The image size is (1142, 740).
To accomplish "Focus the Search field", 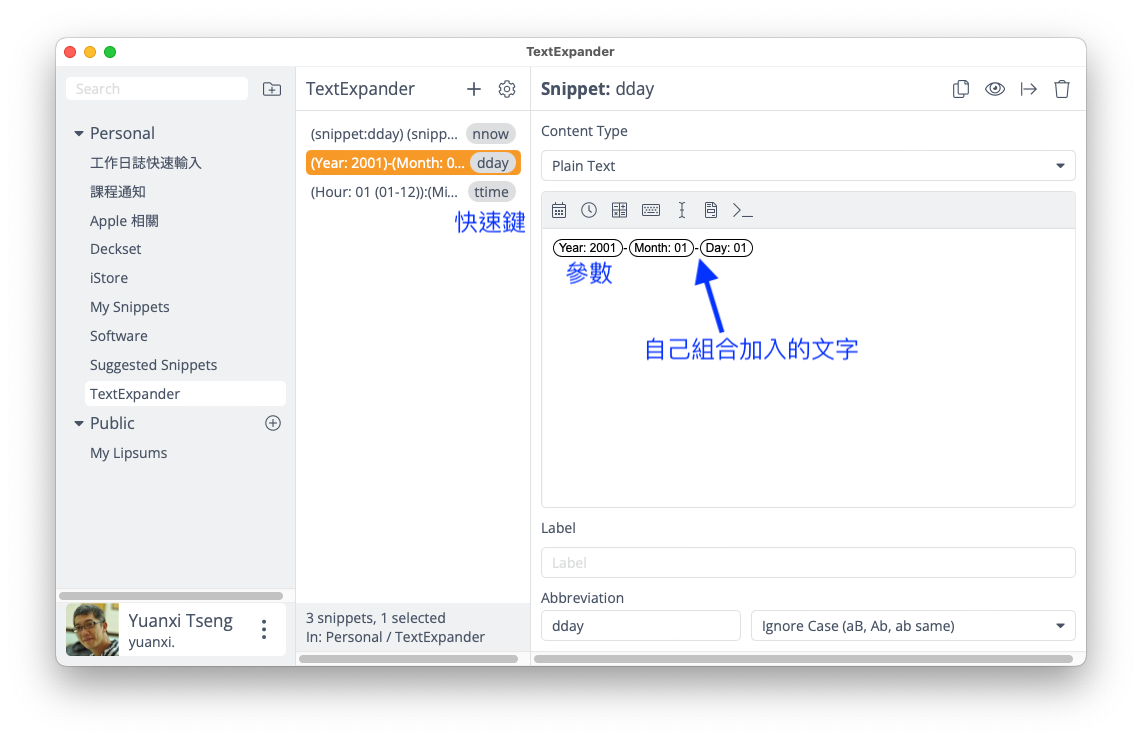I will pyautogui.click(x=157, y=89).
